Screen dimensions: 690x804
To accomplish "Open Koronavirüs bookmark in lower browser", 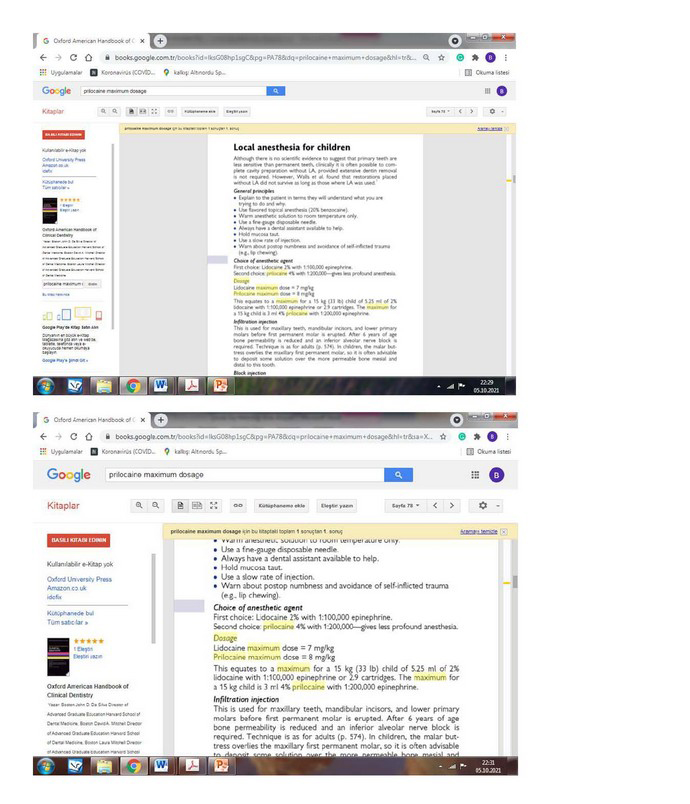I will pos(123,452).
